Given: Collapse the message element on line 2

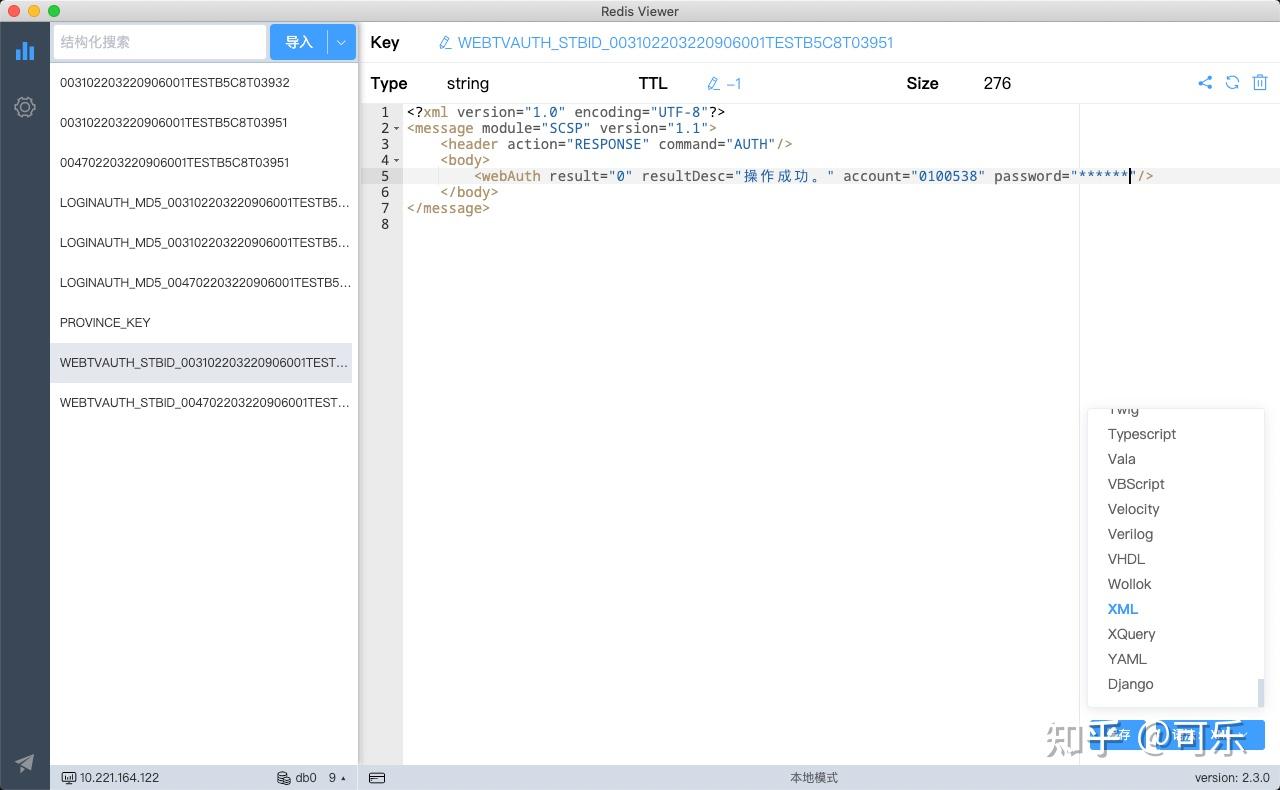Looking at the screenshot, I should click(396, 128).
